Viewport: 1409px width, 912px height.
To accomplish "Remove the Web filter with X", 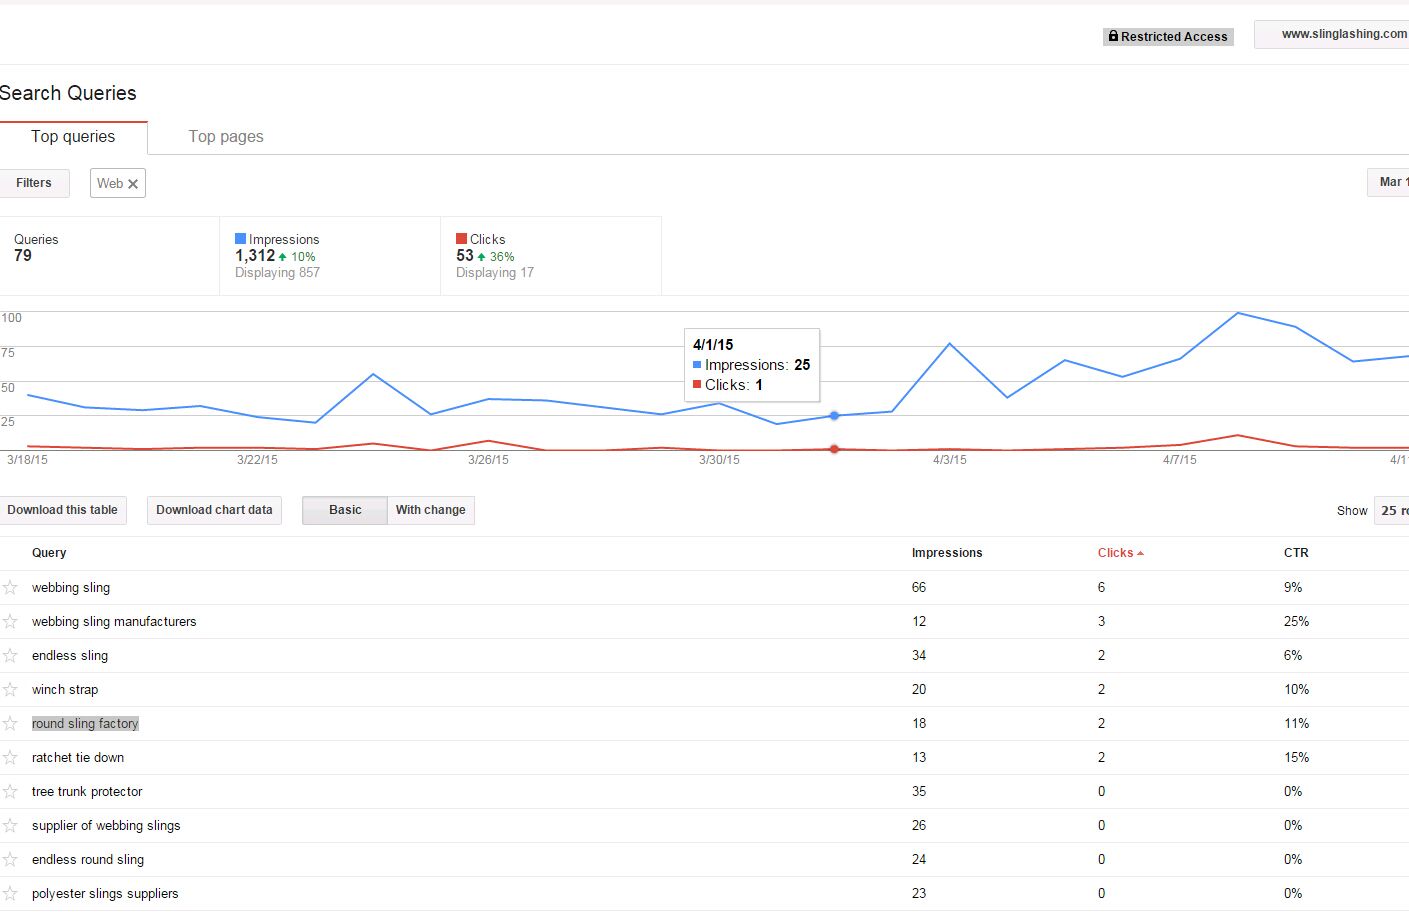I will [133, 184].
